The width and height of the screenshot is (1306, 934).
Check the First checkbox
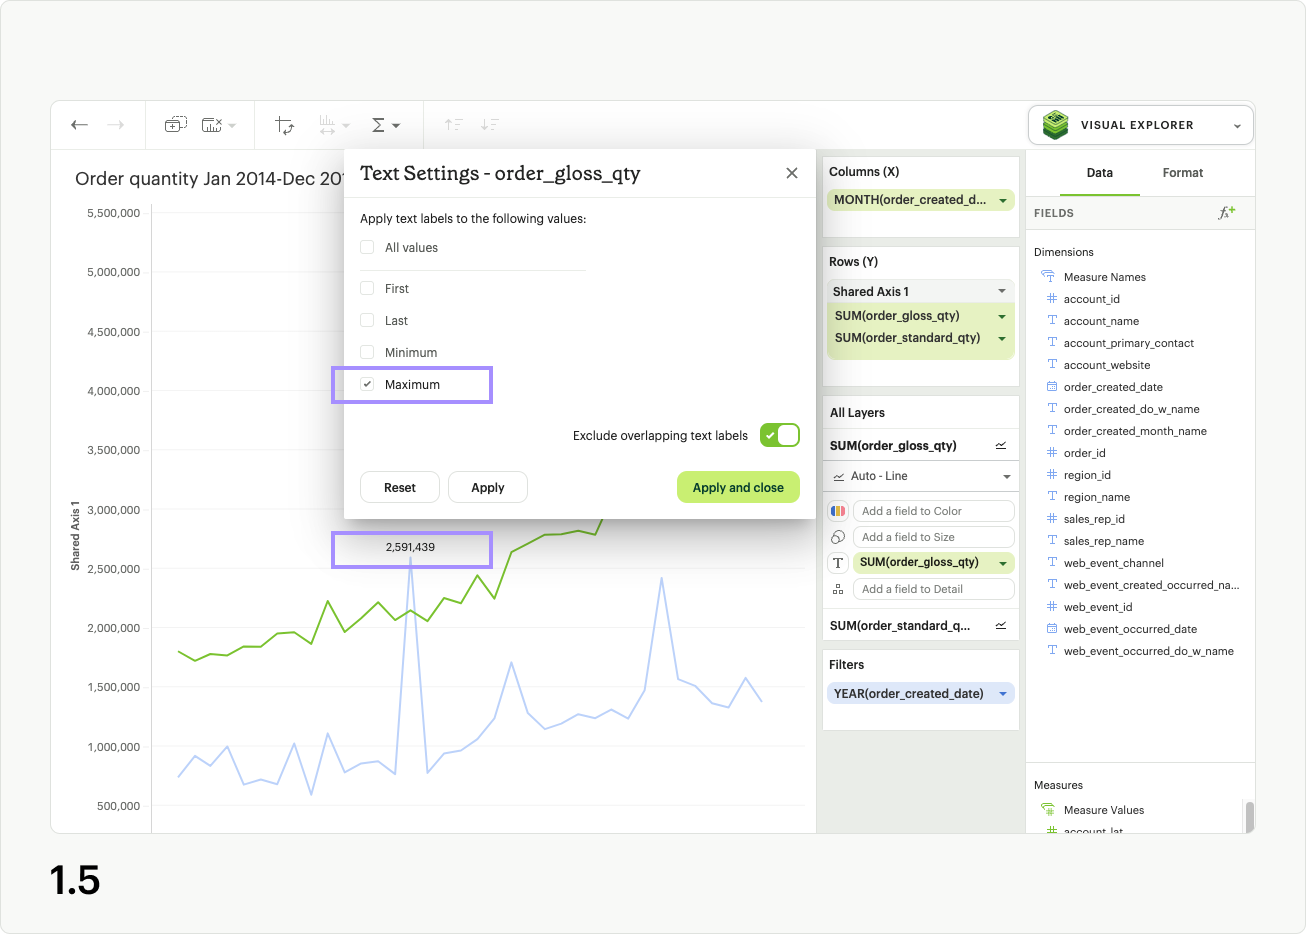coord(367,288)
